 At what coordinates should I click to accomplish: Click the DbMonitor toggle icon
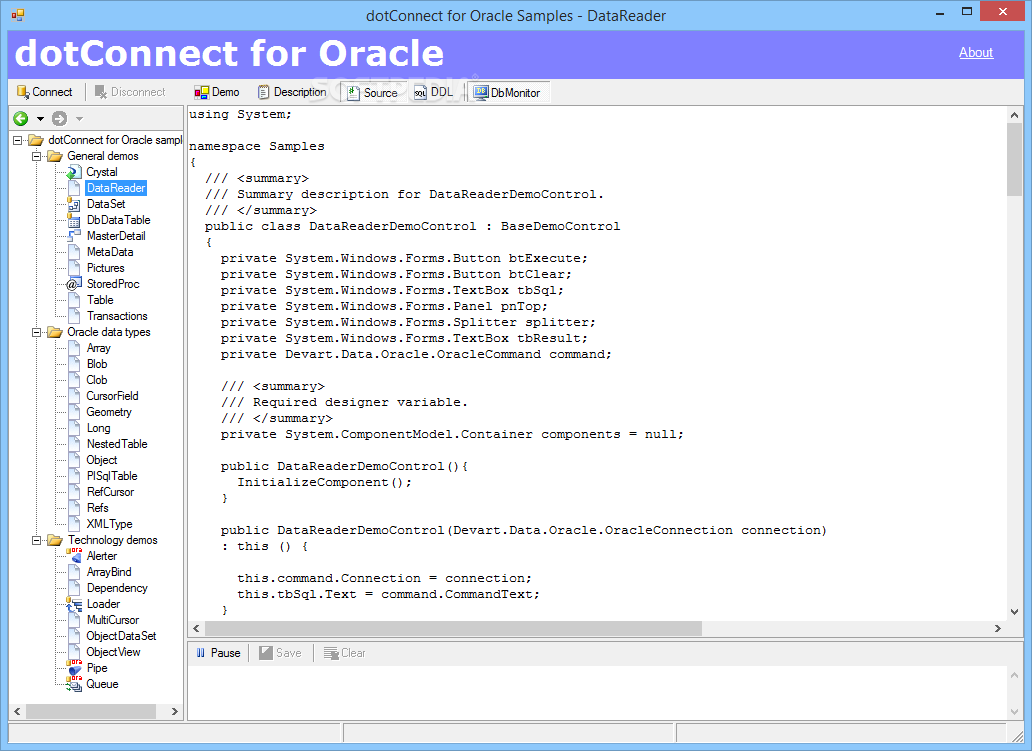[x=481, y=93]
